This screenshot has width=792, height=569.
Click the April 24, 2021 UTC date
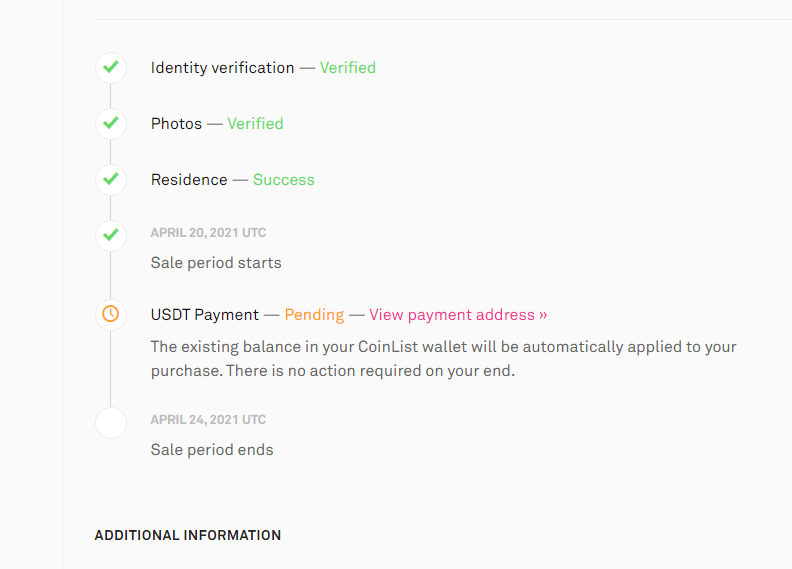click(x=208, y=420)
